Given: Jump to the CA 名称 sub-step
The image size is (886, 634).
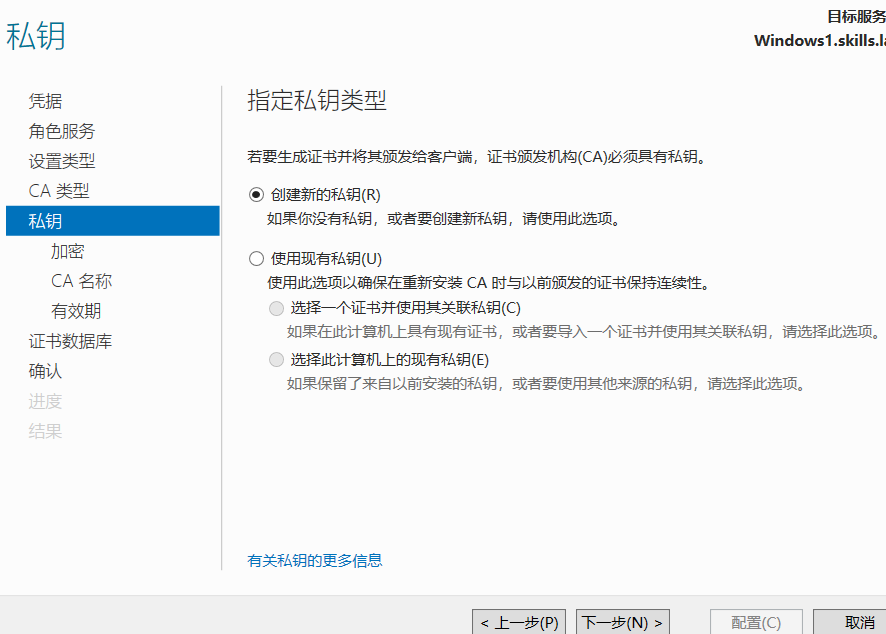Looking at the screenshot, I should 82,281.
